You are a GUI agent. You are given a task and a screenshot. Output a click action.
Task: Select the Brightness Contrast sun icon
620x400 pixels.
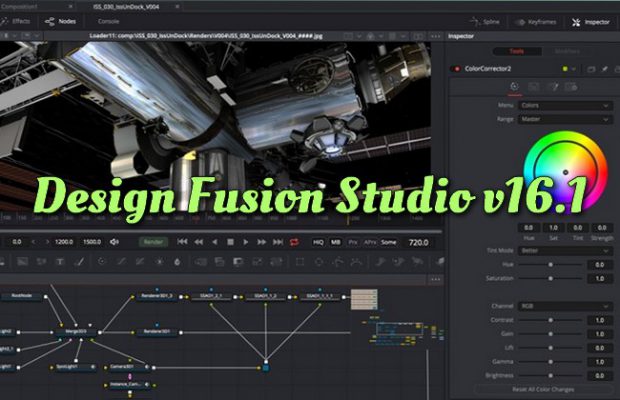[x=159, y=261]
